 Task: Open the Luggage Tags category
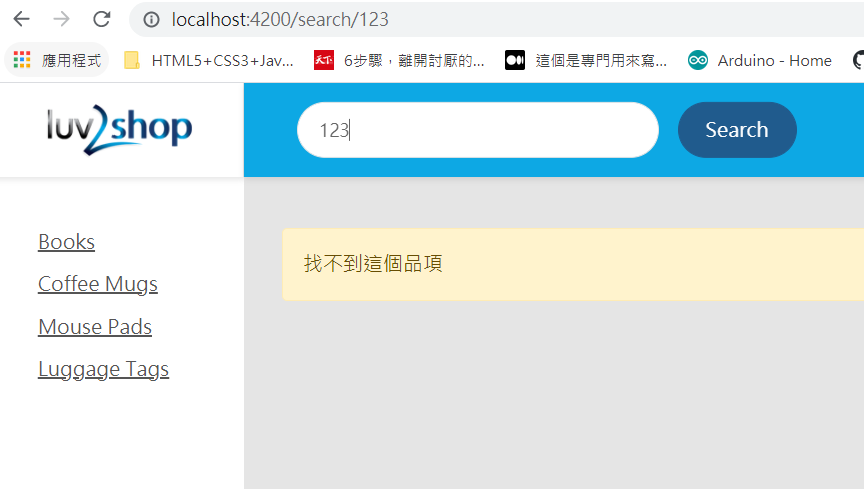click(x=103, y=369)
